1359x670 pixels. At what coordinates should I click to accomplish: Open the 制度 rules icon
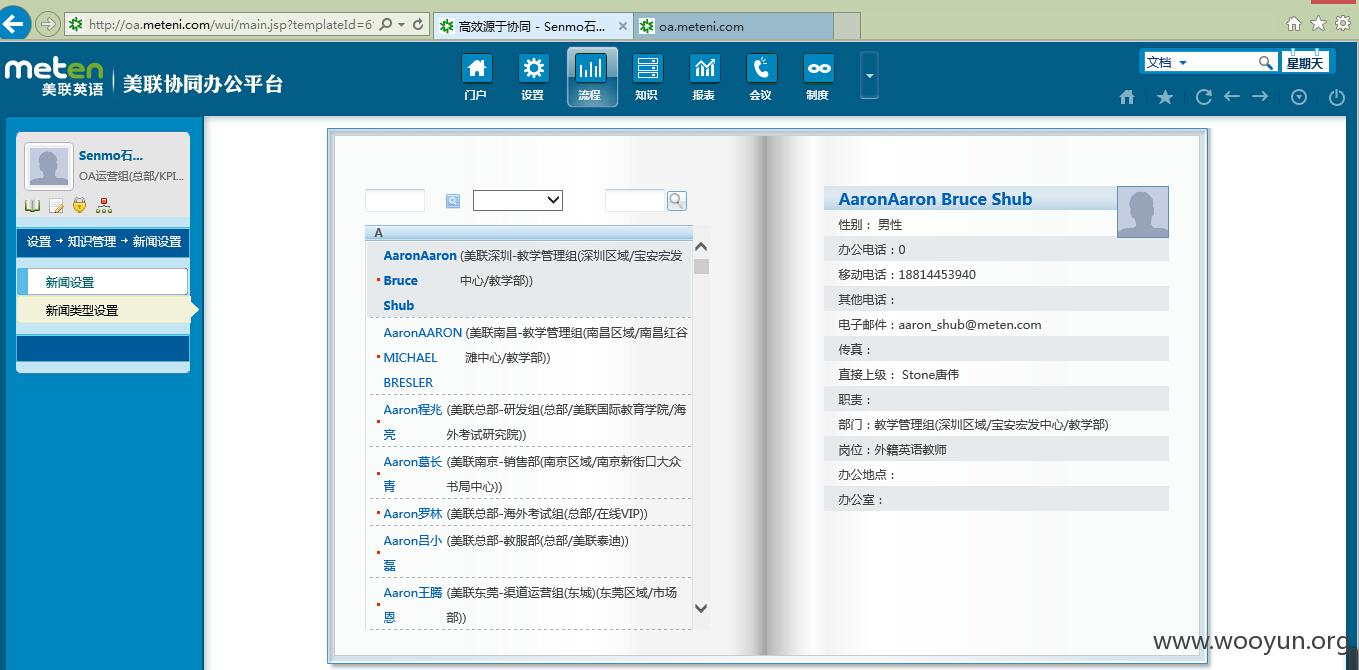coord(818,77)
